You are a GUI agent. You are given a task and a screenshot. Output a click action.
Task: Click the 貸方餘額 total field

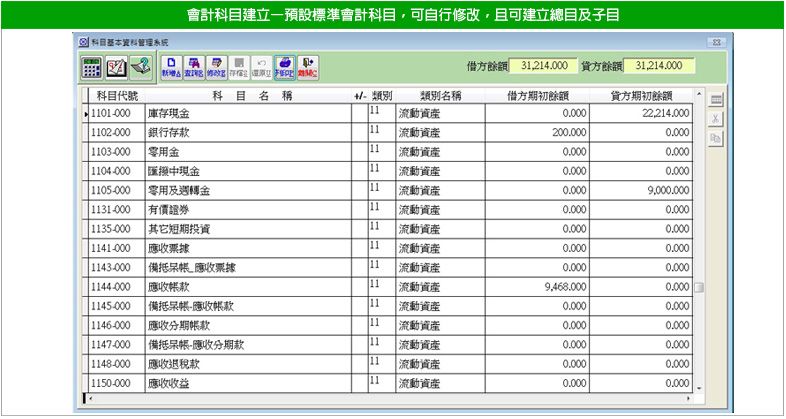coord(659,66)
